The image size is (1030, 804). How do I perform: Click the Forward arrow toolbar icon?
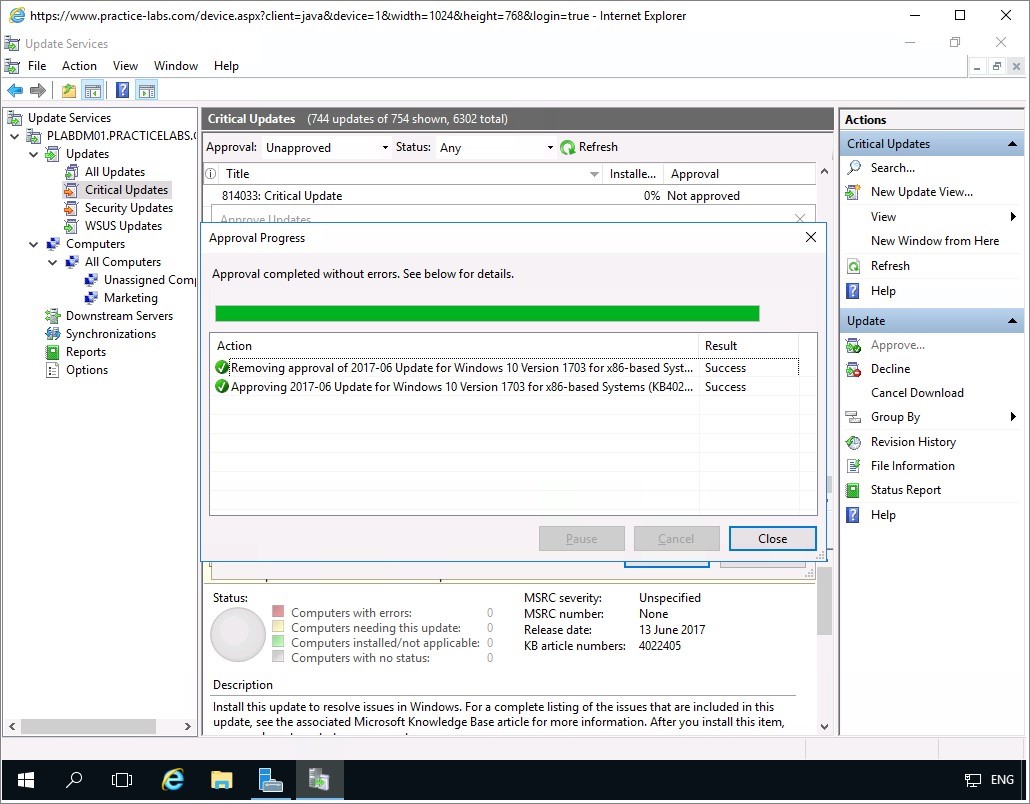38,91
